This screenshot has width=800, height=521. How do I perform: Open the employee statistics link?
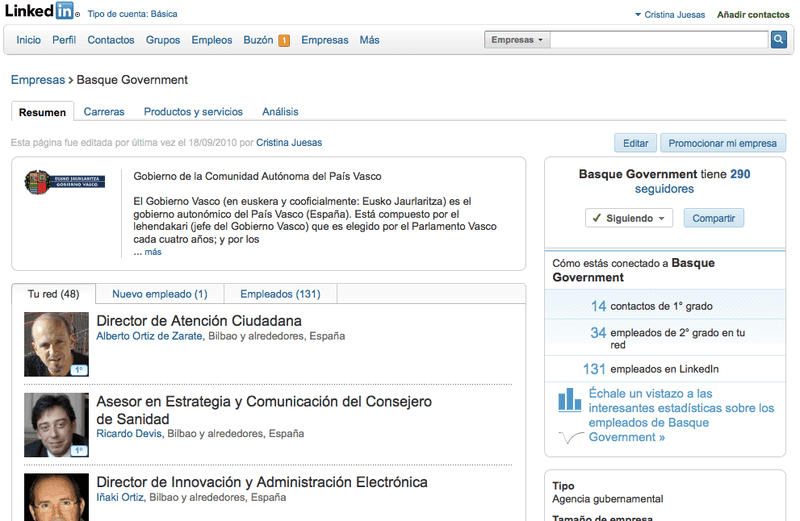681,415
